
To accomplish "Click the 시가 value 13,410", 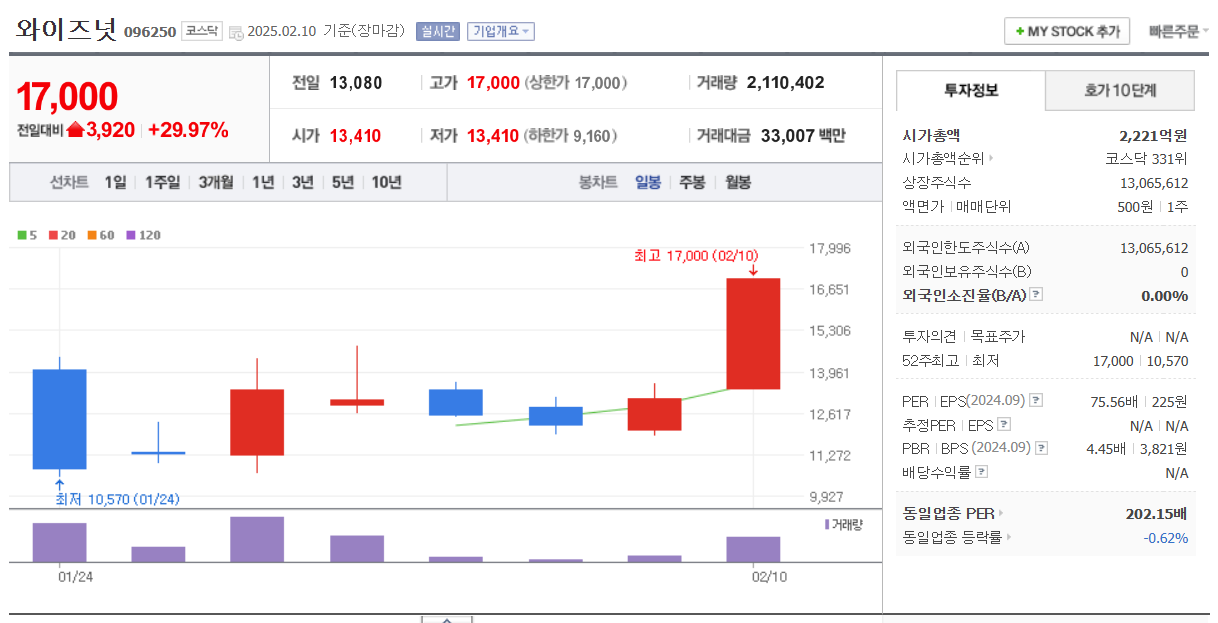I will [x=355, y=136].
